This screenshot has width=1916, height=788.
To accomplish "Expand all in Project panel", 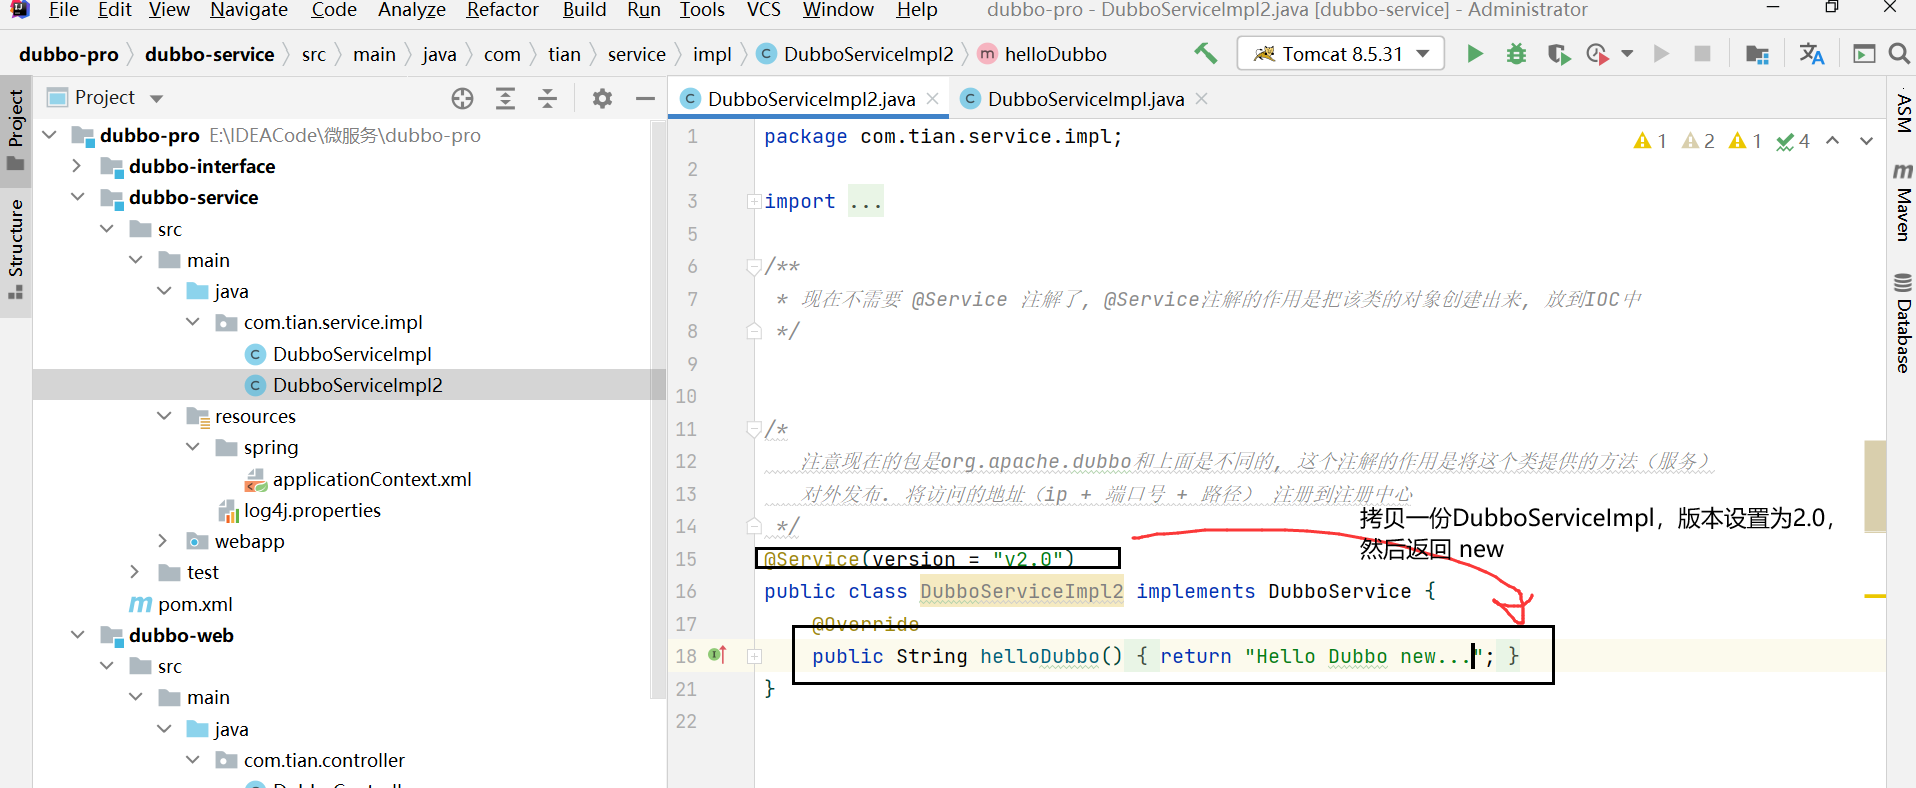I will click(x=505, y=98).
